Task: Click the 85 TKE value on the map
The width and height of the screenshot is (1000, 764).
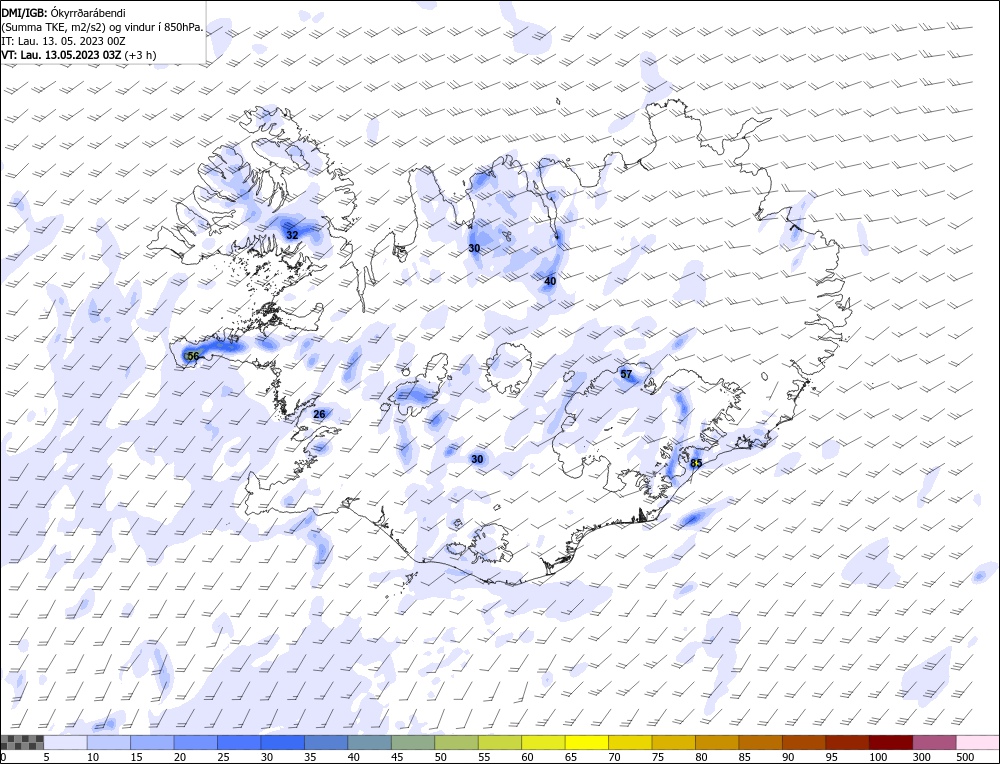Action: click(696, 464)
